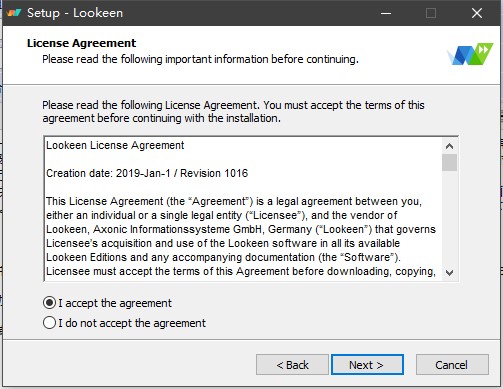The width and height of the screenshot is (503, 389).
Task: Click the Lookeen logo in the header
Action: point(470,54)
